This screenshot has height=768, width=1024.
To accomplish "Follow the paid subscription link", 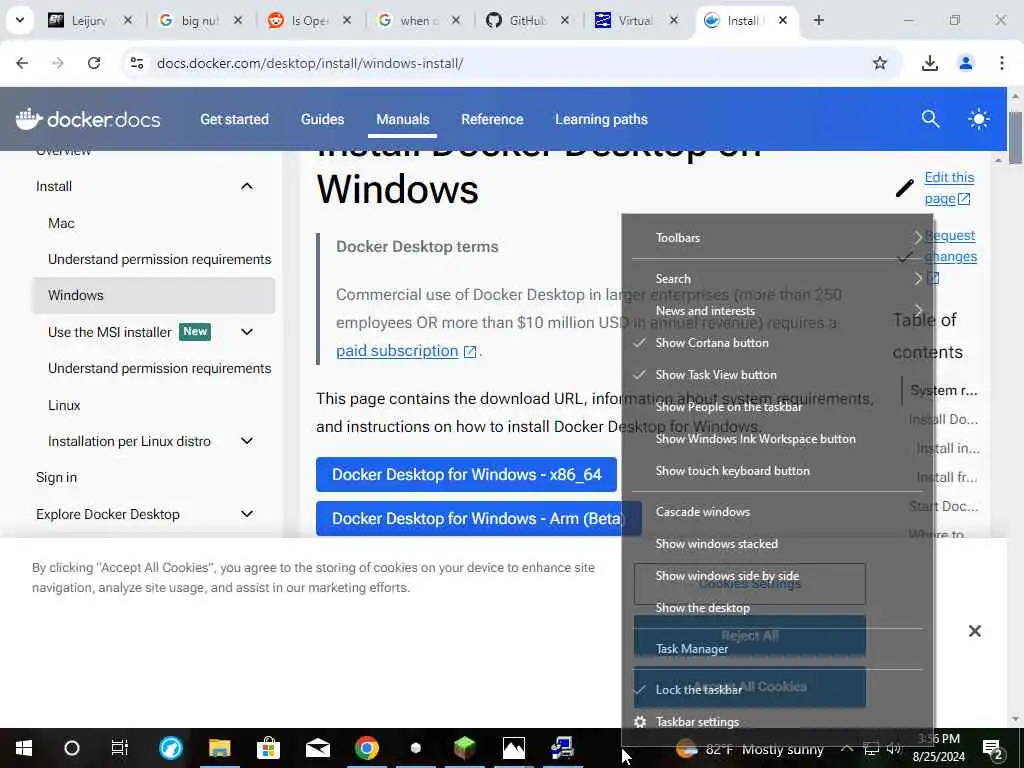I will 397,351.
